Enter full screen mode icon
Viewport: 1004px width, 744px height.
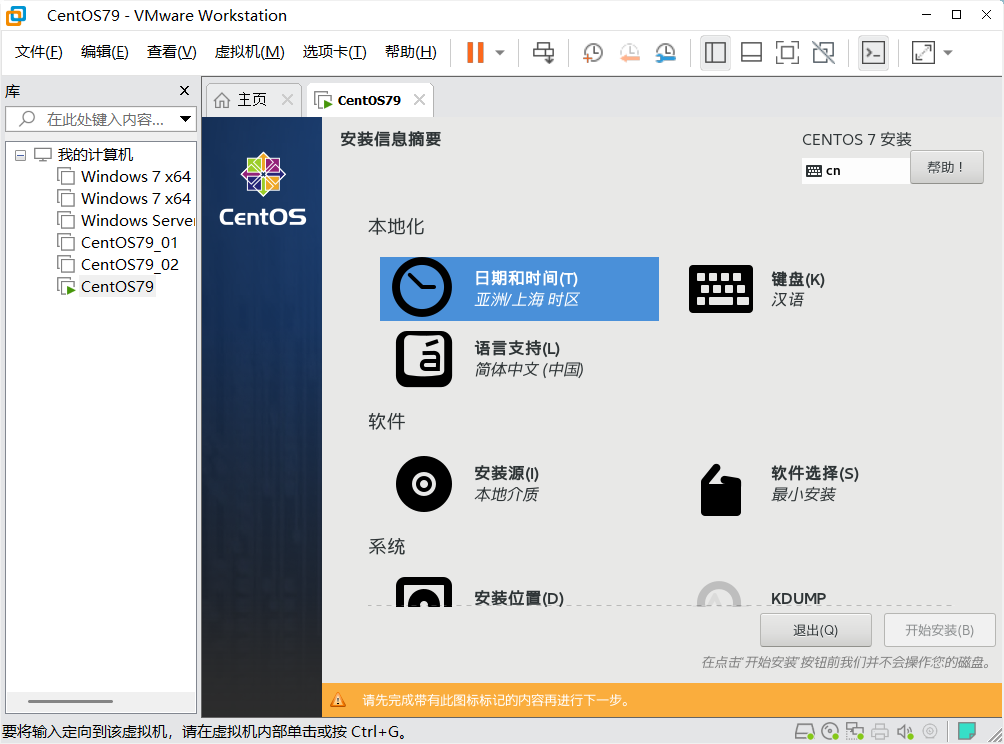point(787,53)
